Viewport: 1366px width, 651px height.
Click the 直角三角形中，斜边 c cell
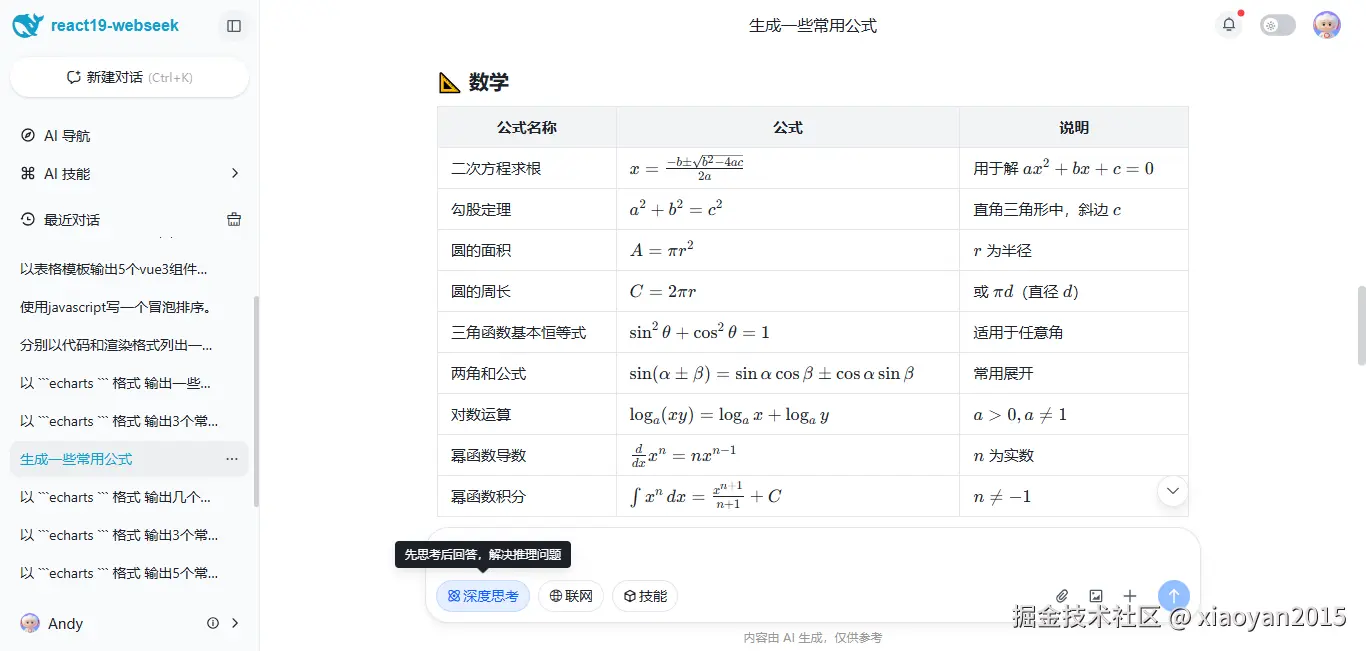[x=1074, y=209]
